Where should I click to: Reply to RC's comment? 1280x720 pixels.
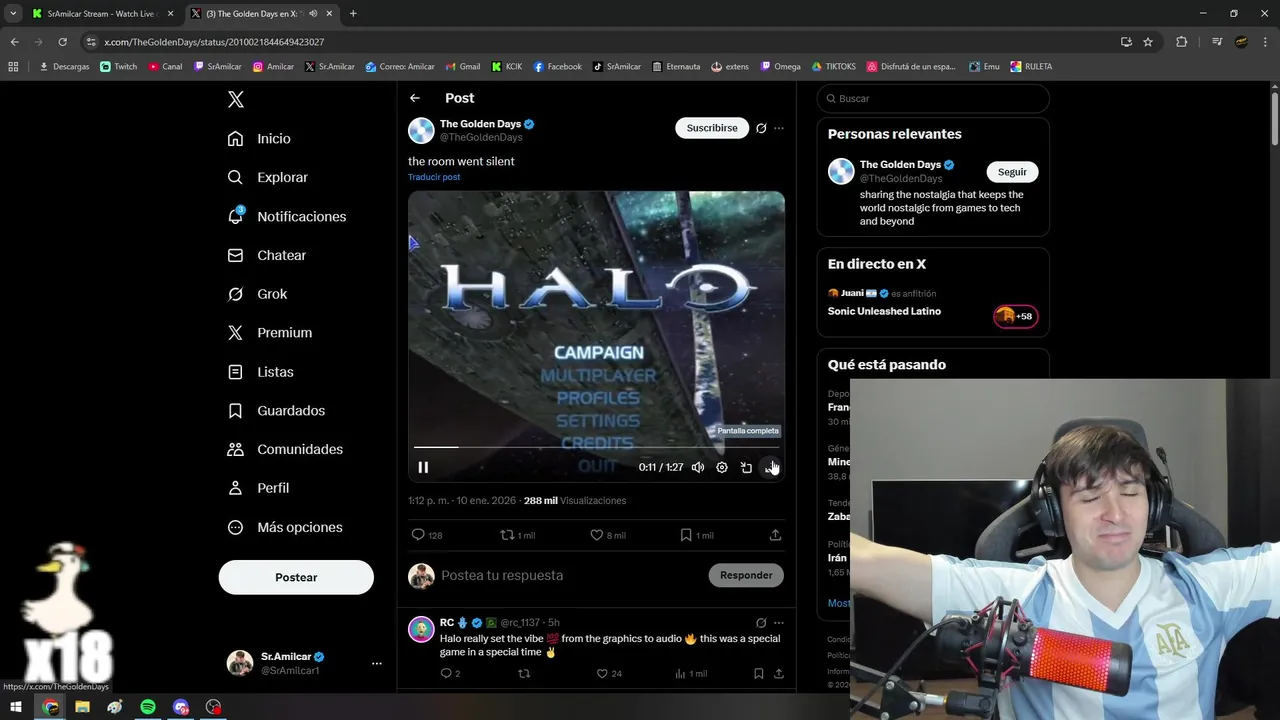point(450,674)
